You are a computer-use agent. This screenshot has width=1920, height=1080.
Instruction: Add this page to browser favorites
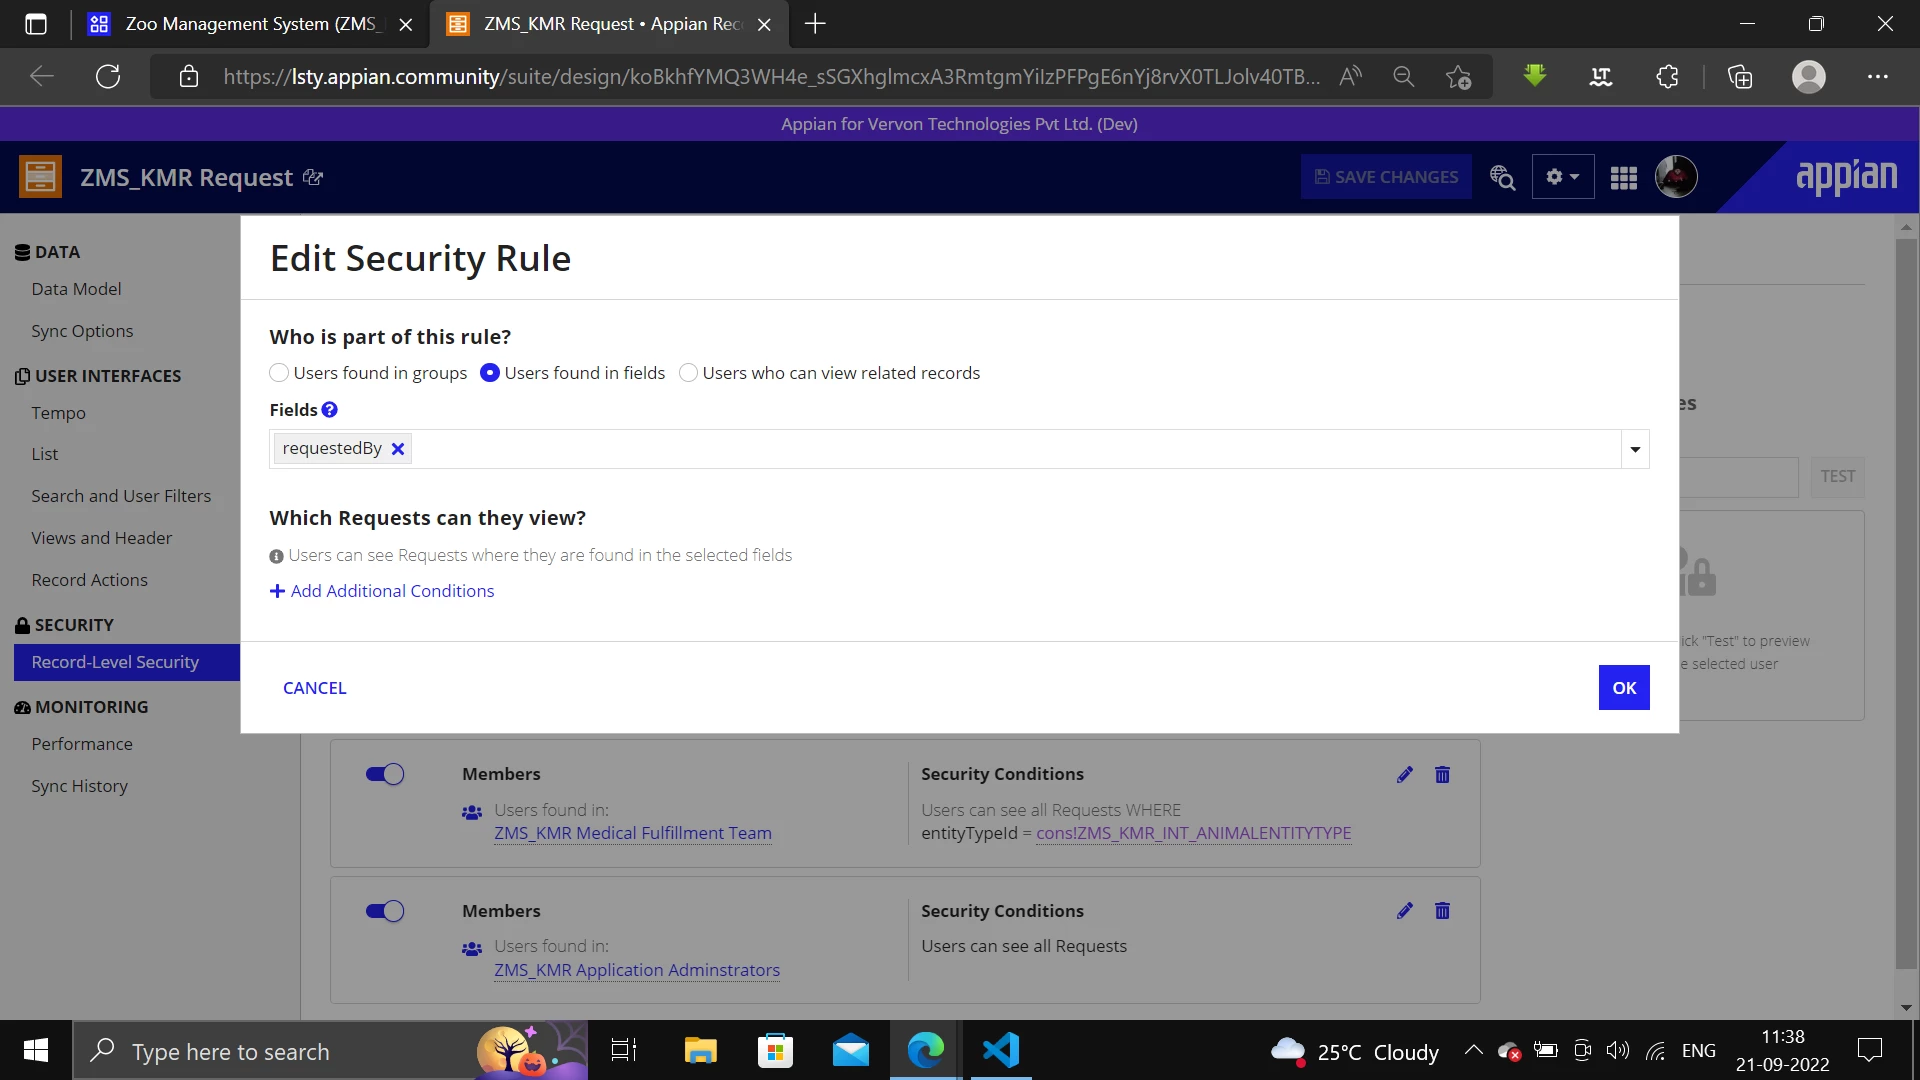1458,77
